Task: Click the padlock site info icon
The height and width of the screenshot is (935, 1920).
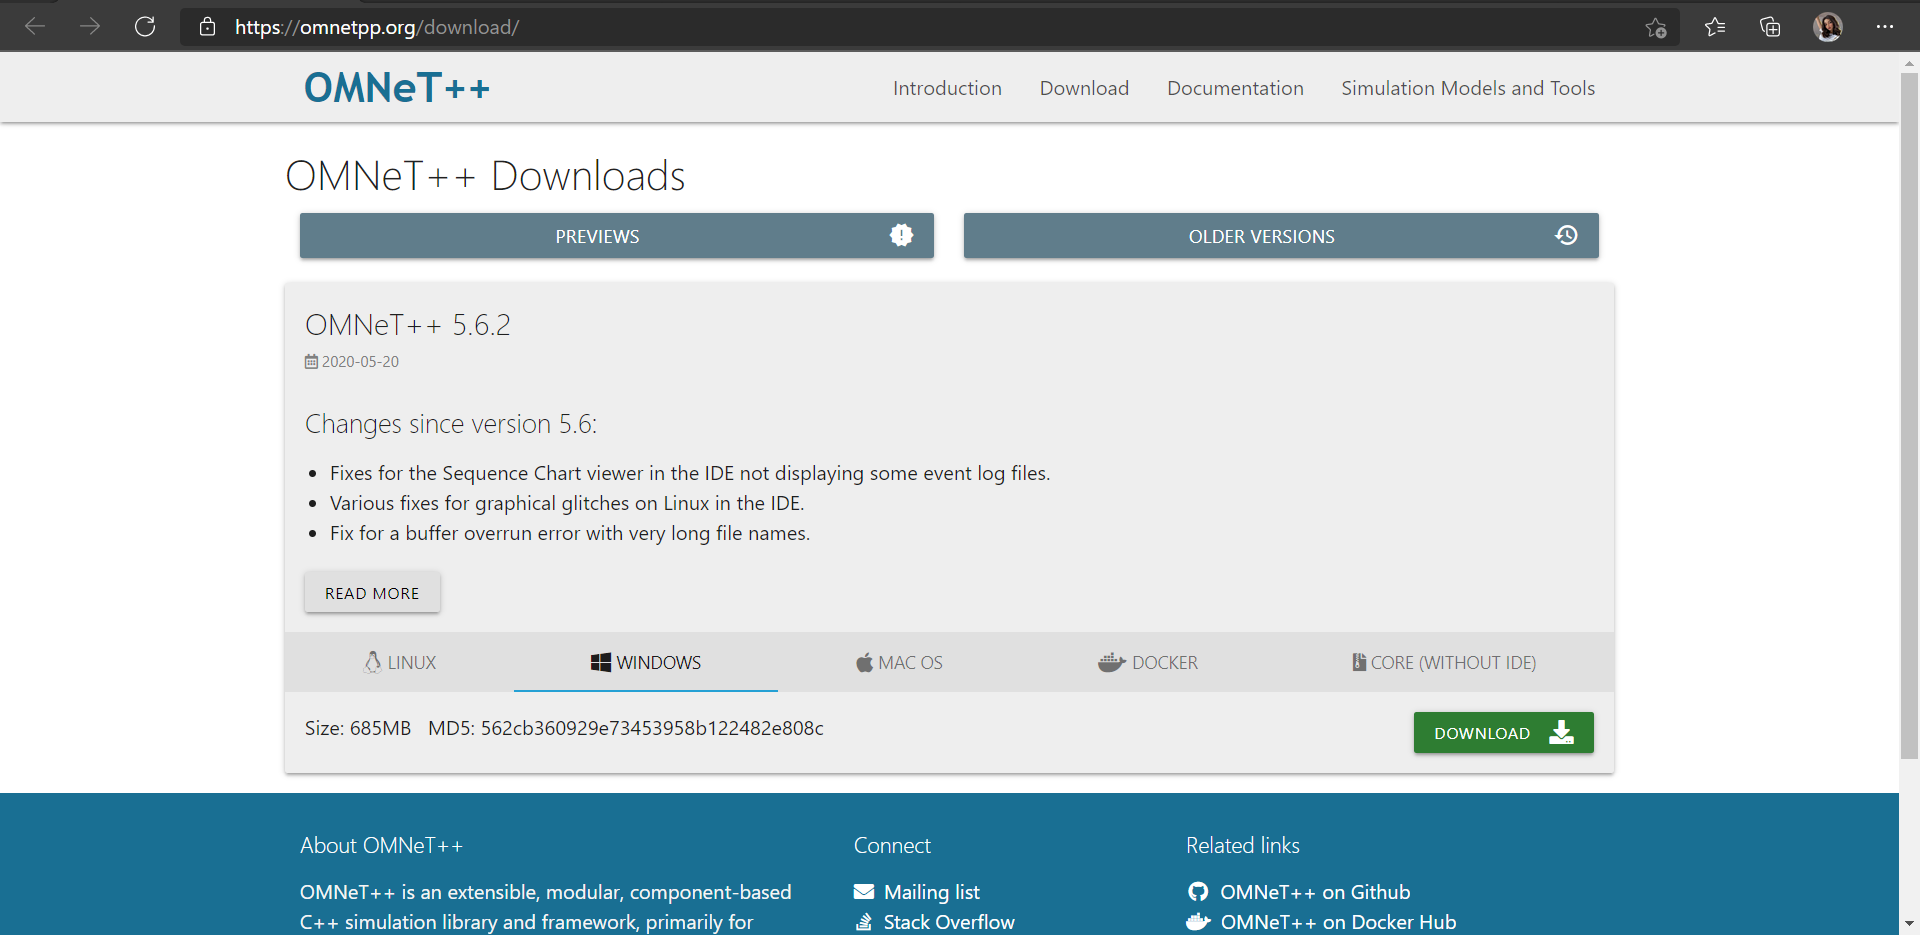Action: click(207, 27)
